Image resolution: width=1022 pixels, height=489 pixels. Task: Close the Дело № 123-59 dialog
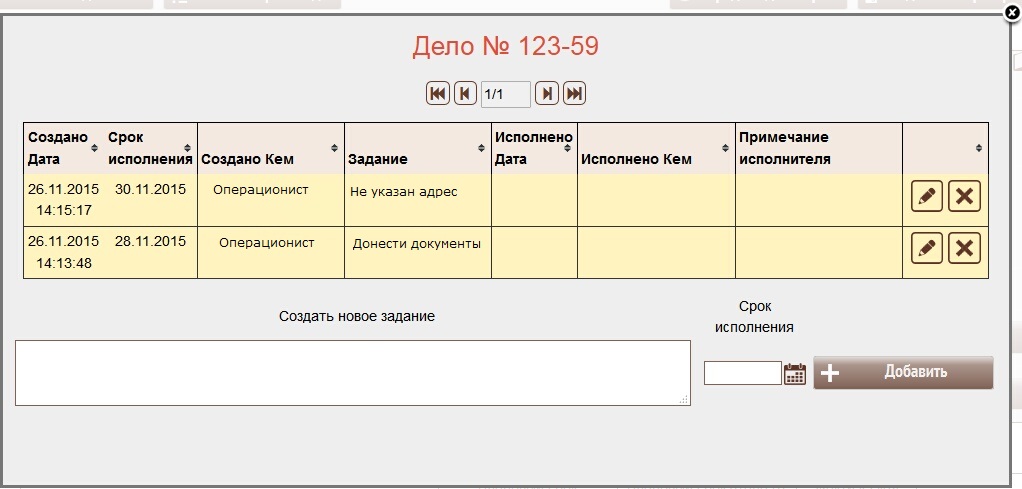click(1011, 13)
